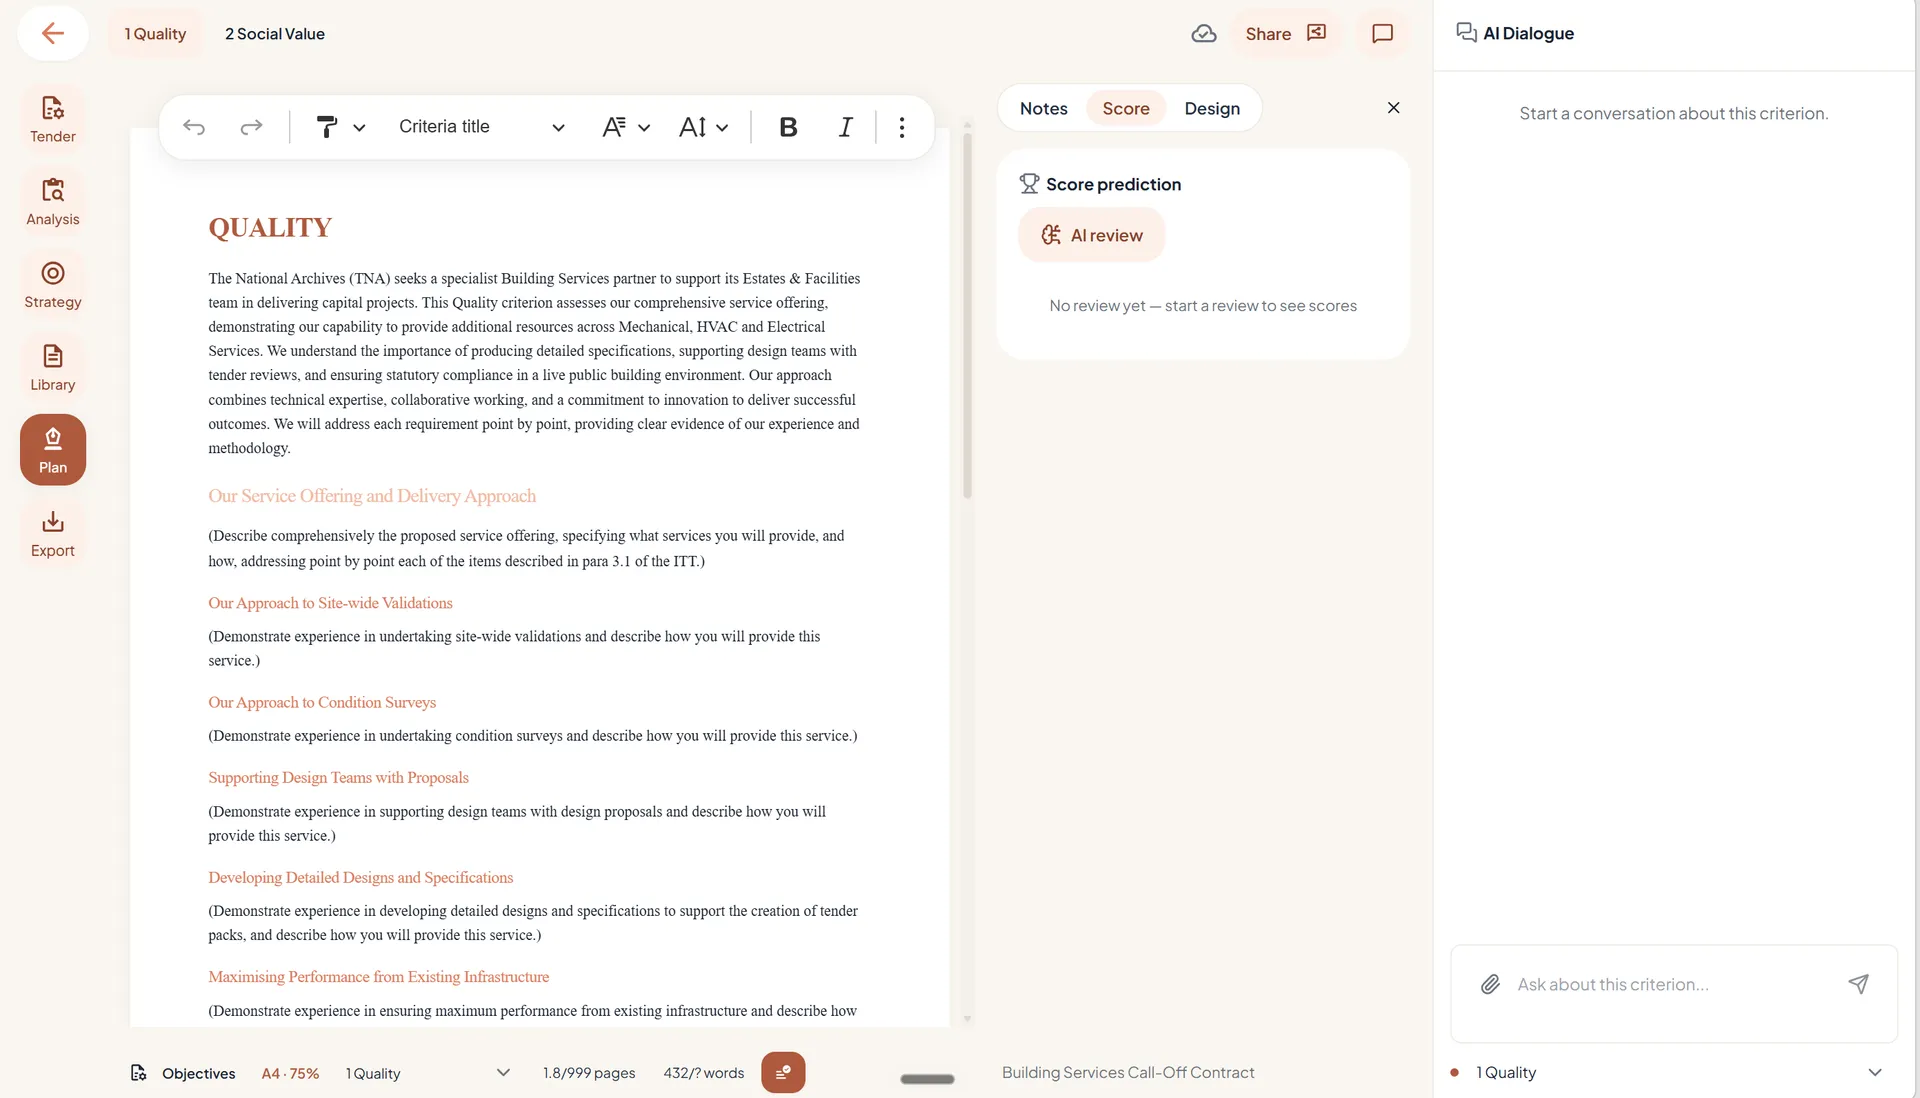Screen dimensions: 1920x1098
Task: Open the Criteria title style dropdown
Action: point(482,127)
